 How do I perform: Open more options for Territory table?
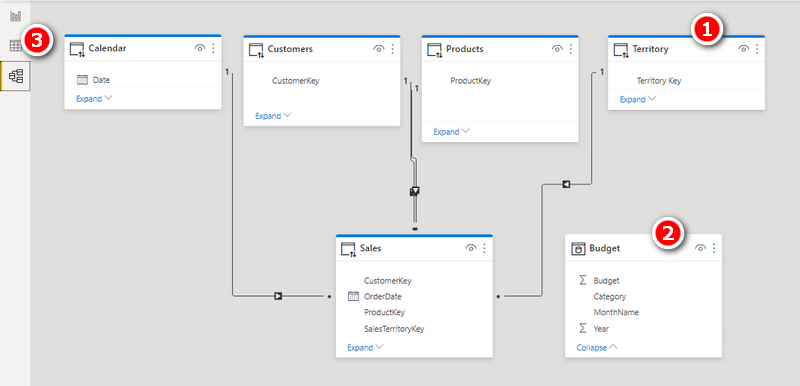point(757,49)
